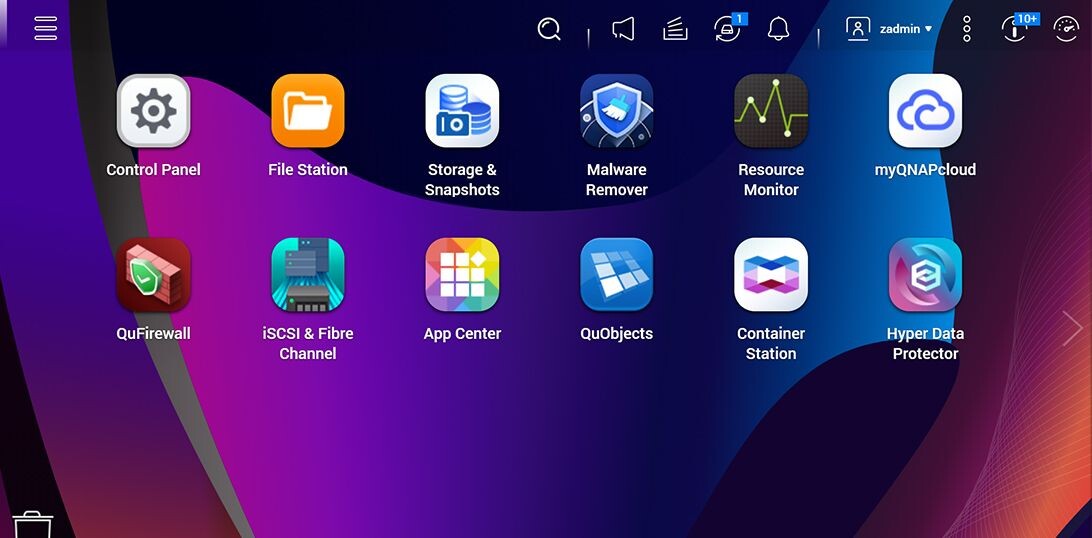Open the volume/announcements megaphone icon
The width and height of the screenshot is (1092, 538).
pyautogui.click(x=623, y=29)
